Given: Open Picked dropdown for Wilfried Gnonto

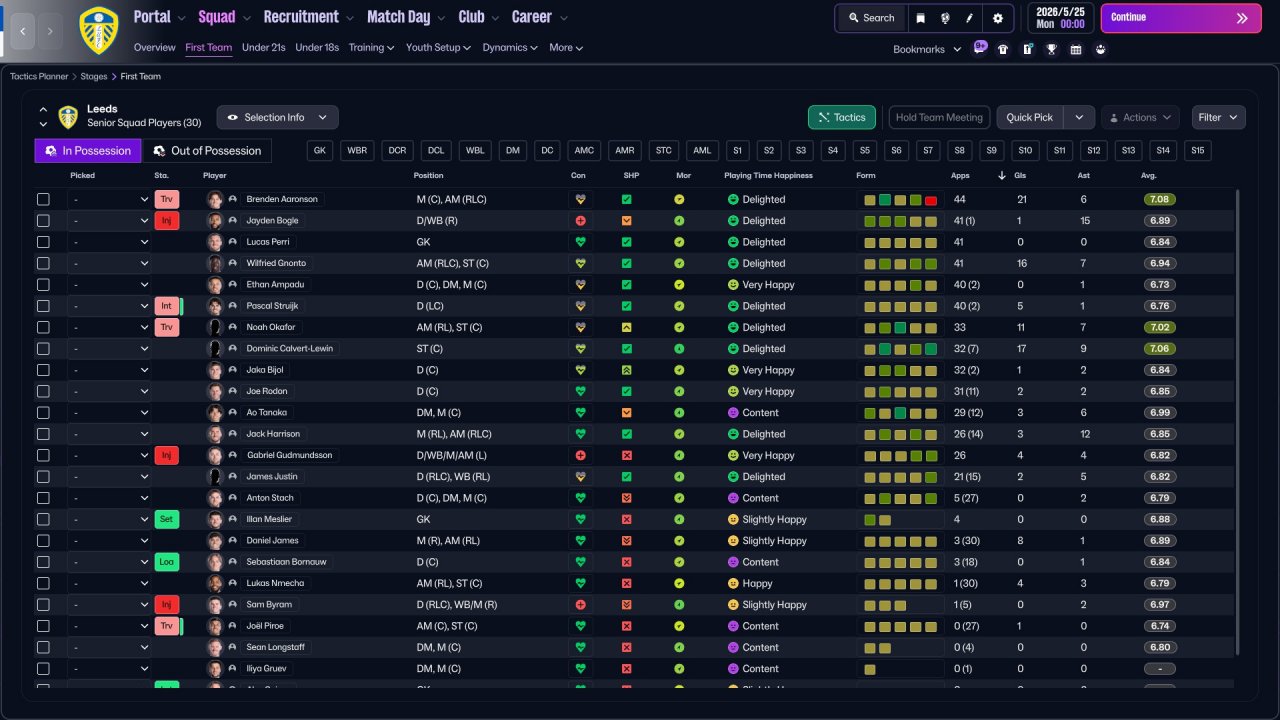Looking at the screenshot, I should [x=110, y=263].
